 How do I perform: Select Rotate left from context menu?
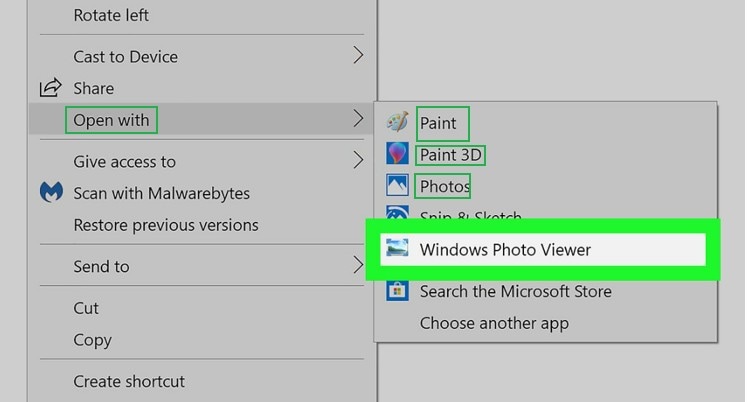111,15
